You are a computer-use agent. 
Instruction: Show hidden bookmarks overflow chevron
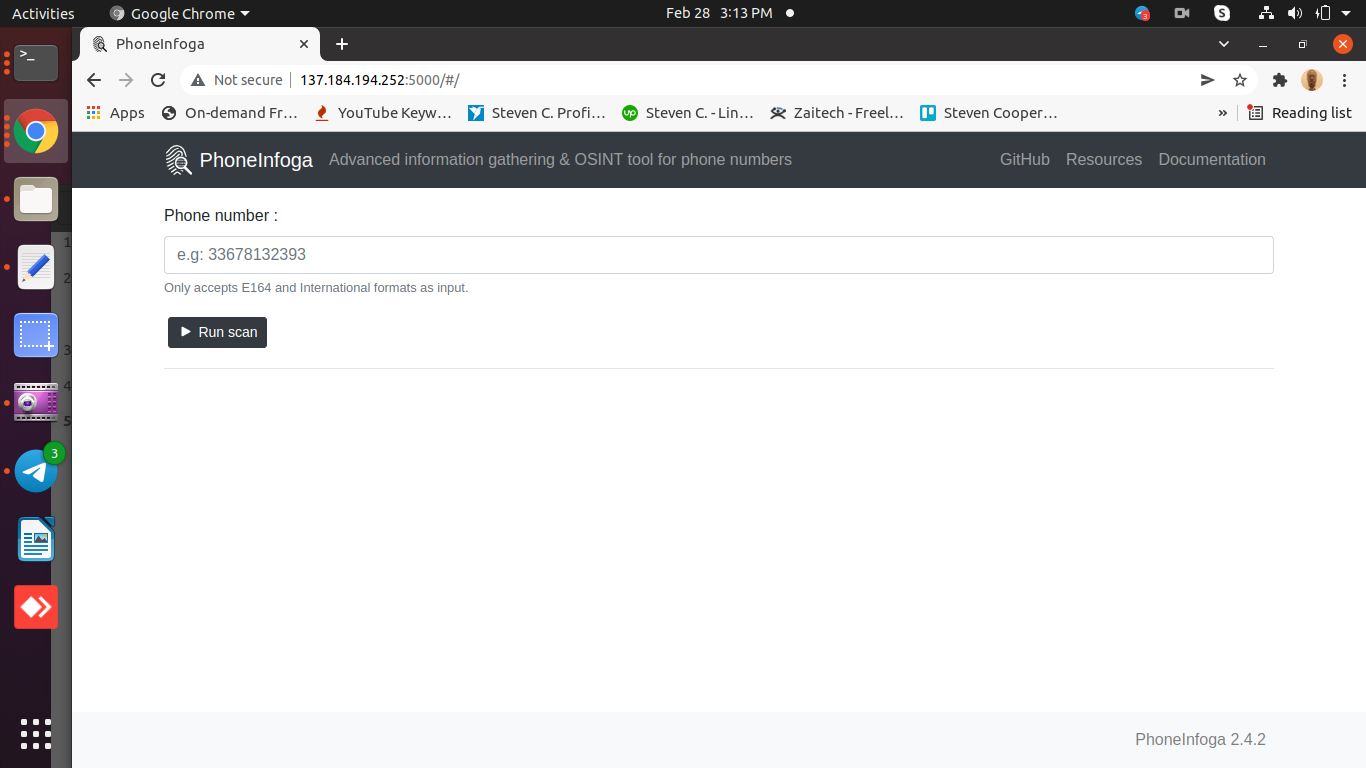click(1222, 113)
